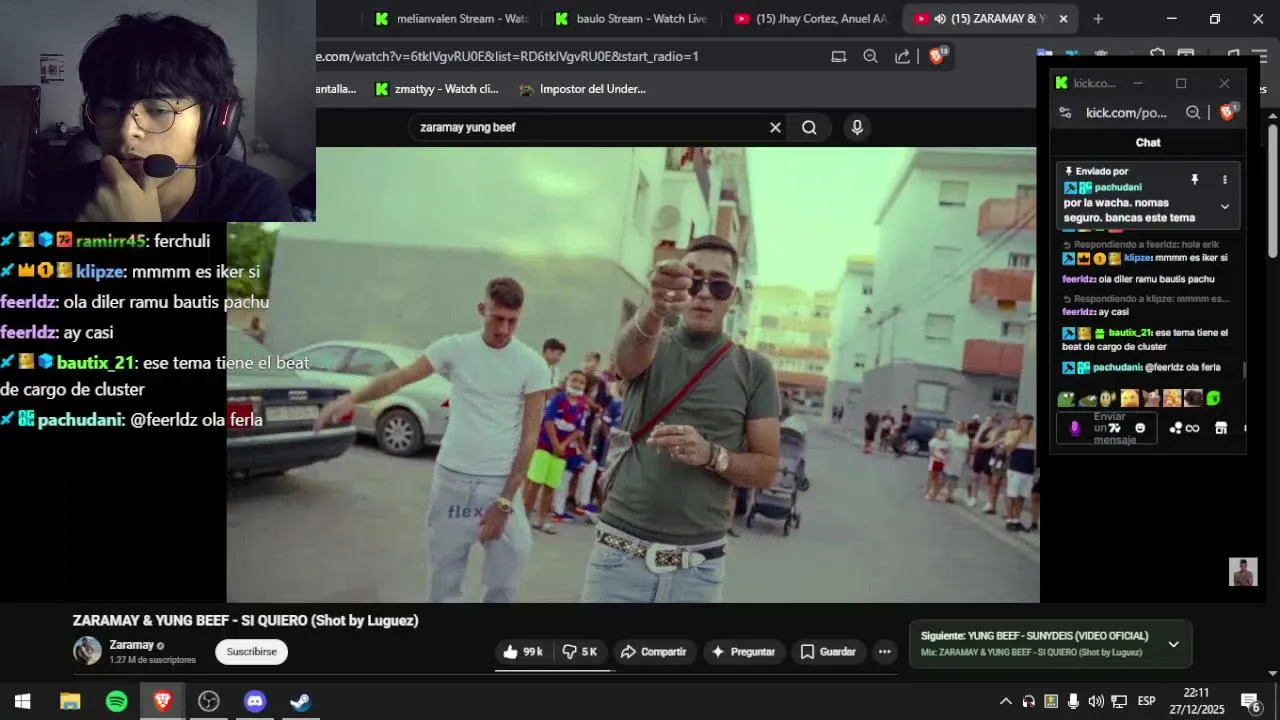
Task: Unpin the pinned chat message
Action: pos(1194,180)
